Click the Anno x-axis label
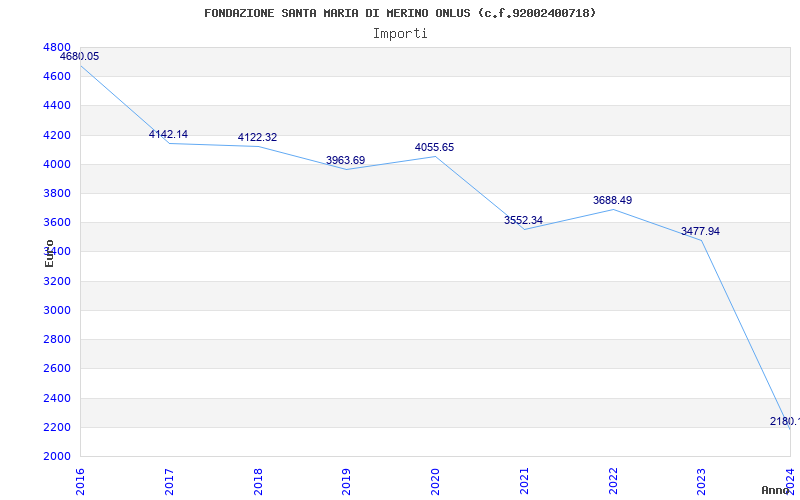 [775, 490]
